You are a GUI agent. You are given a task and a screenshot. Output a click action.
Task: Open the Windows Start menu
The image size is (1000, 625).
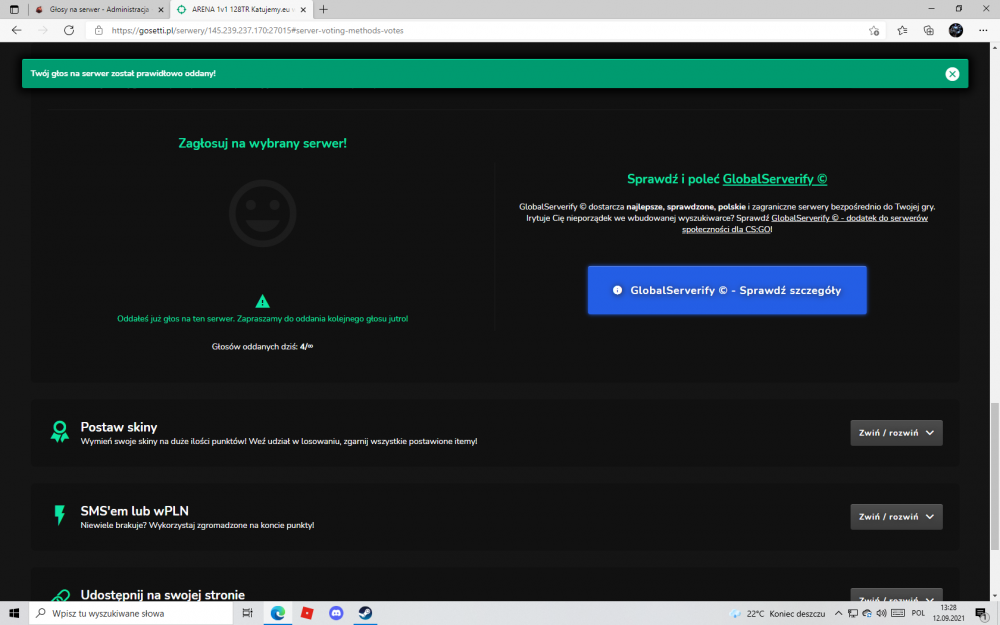pos(14,613)
